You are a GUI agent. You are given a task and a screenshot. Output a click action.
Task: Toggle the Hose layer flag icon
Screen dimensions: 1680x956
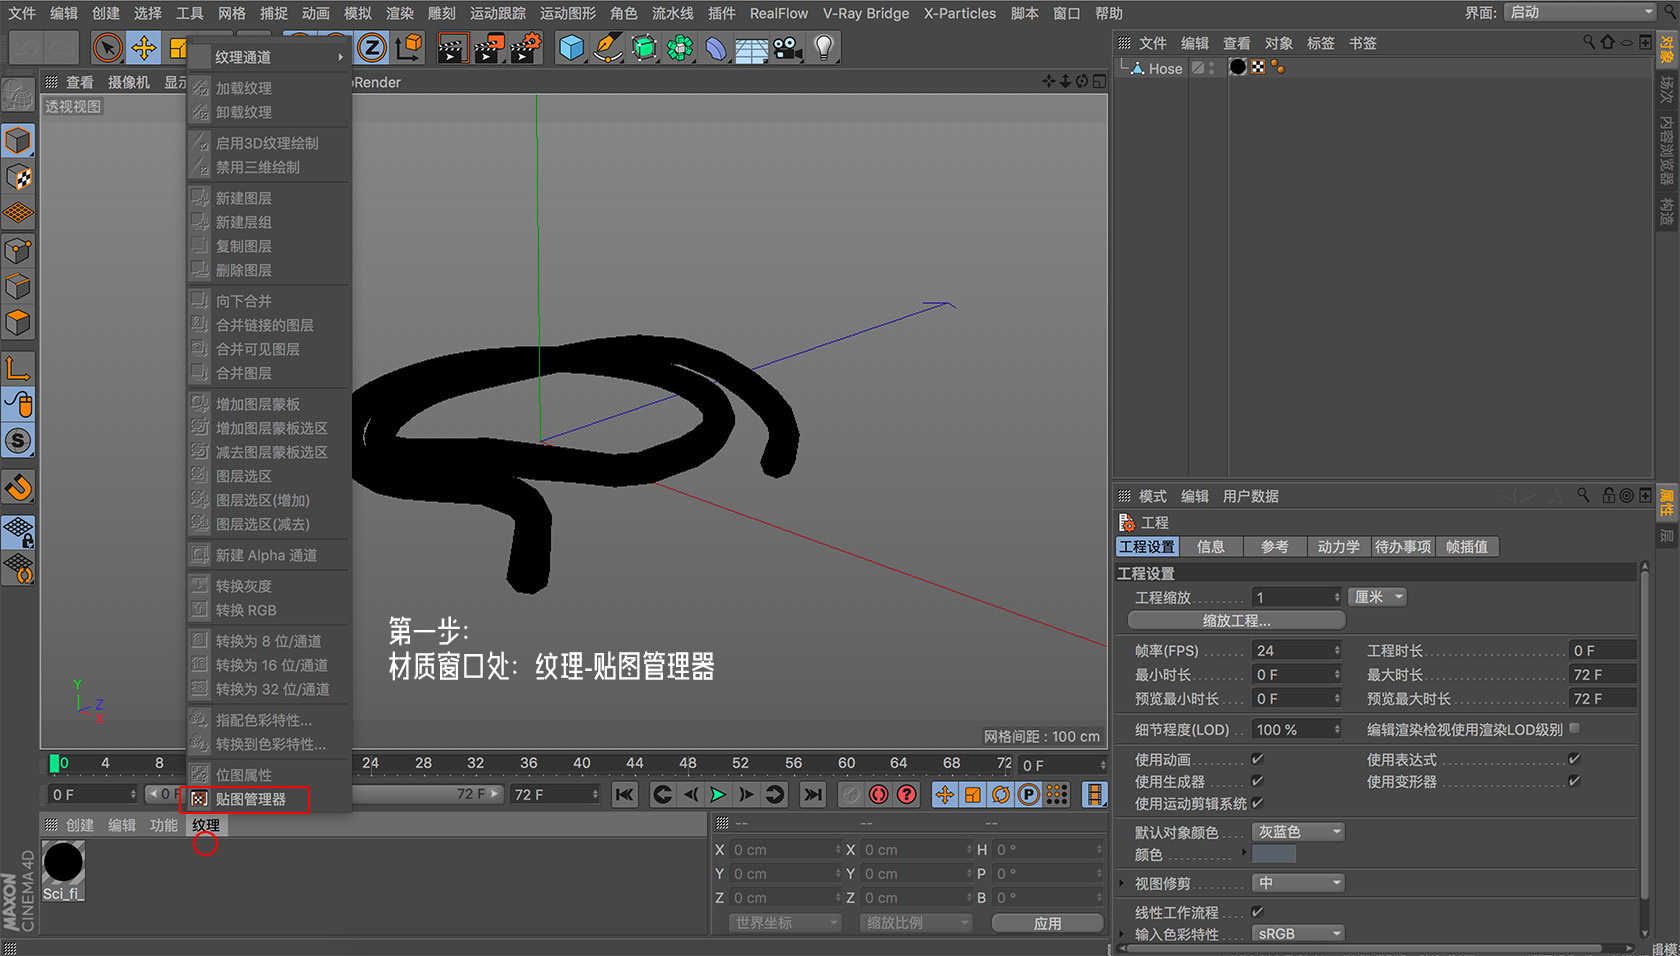pos(1198,68)
